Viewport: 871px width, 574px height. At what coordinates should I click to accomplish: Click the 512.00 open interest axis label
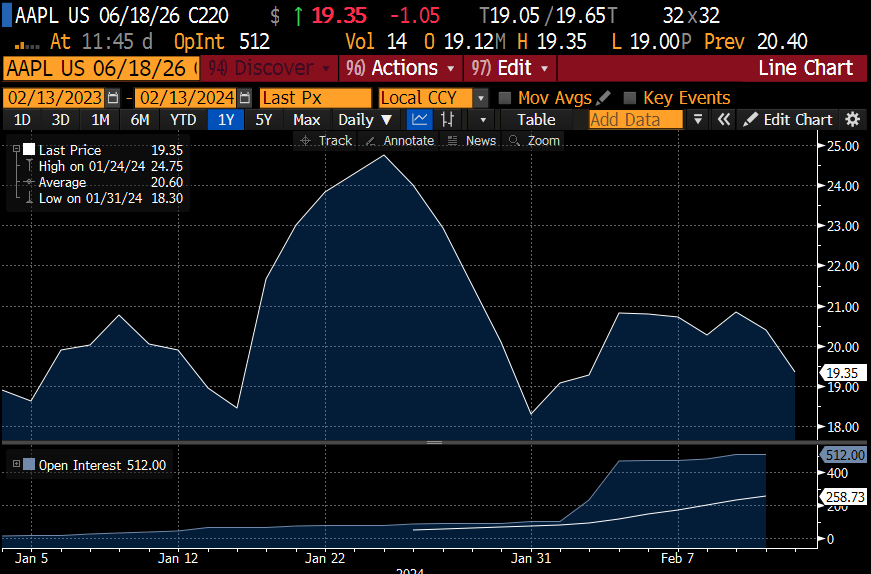[x=844, y=455]
